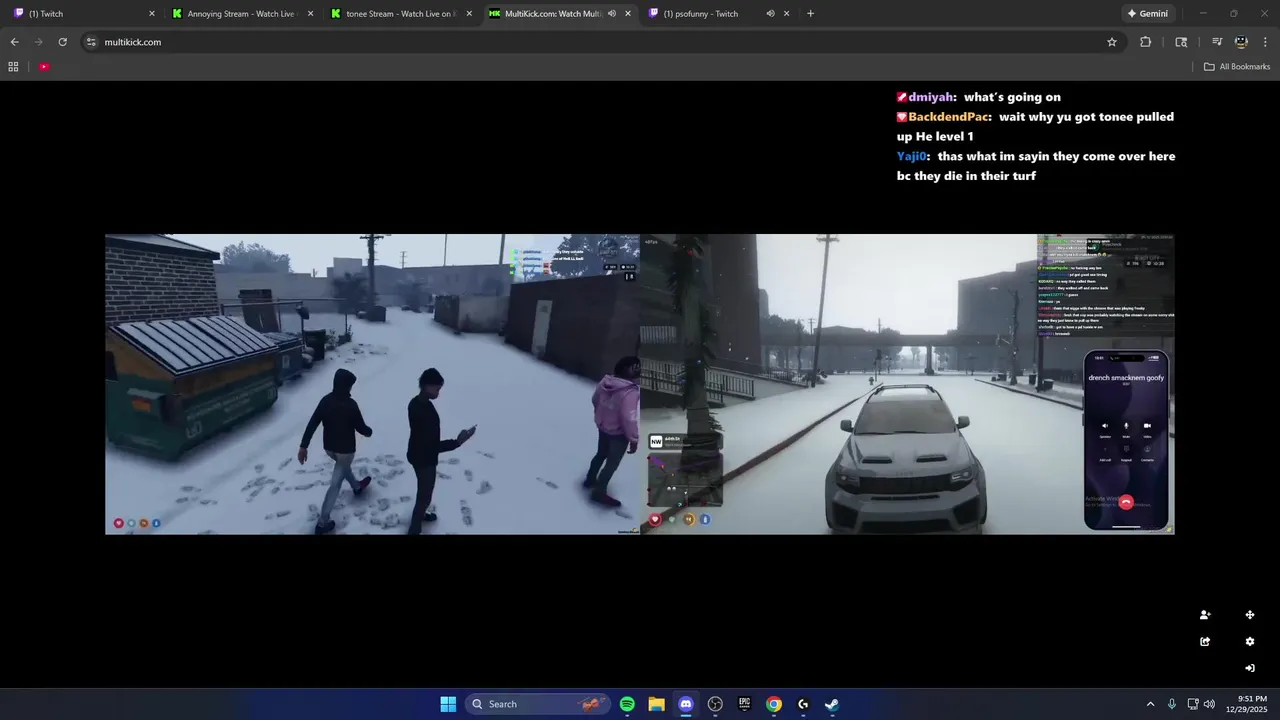Switch to the Annoying Stream tab
The image size is (1280, 720).
coord(243,14)
